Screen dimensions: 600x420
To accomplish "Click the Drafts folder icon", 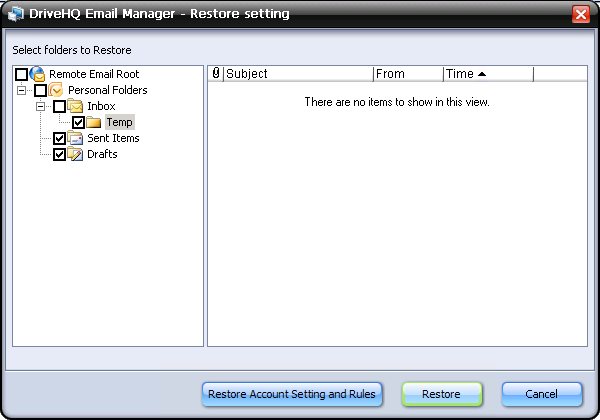I will tap(76, 154).
